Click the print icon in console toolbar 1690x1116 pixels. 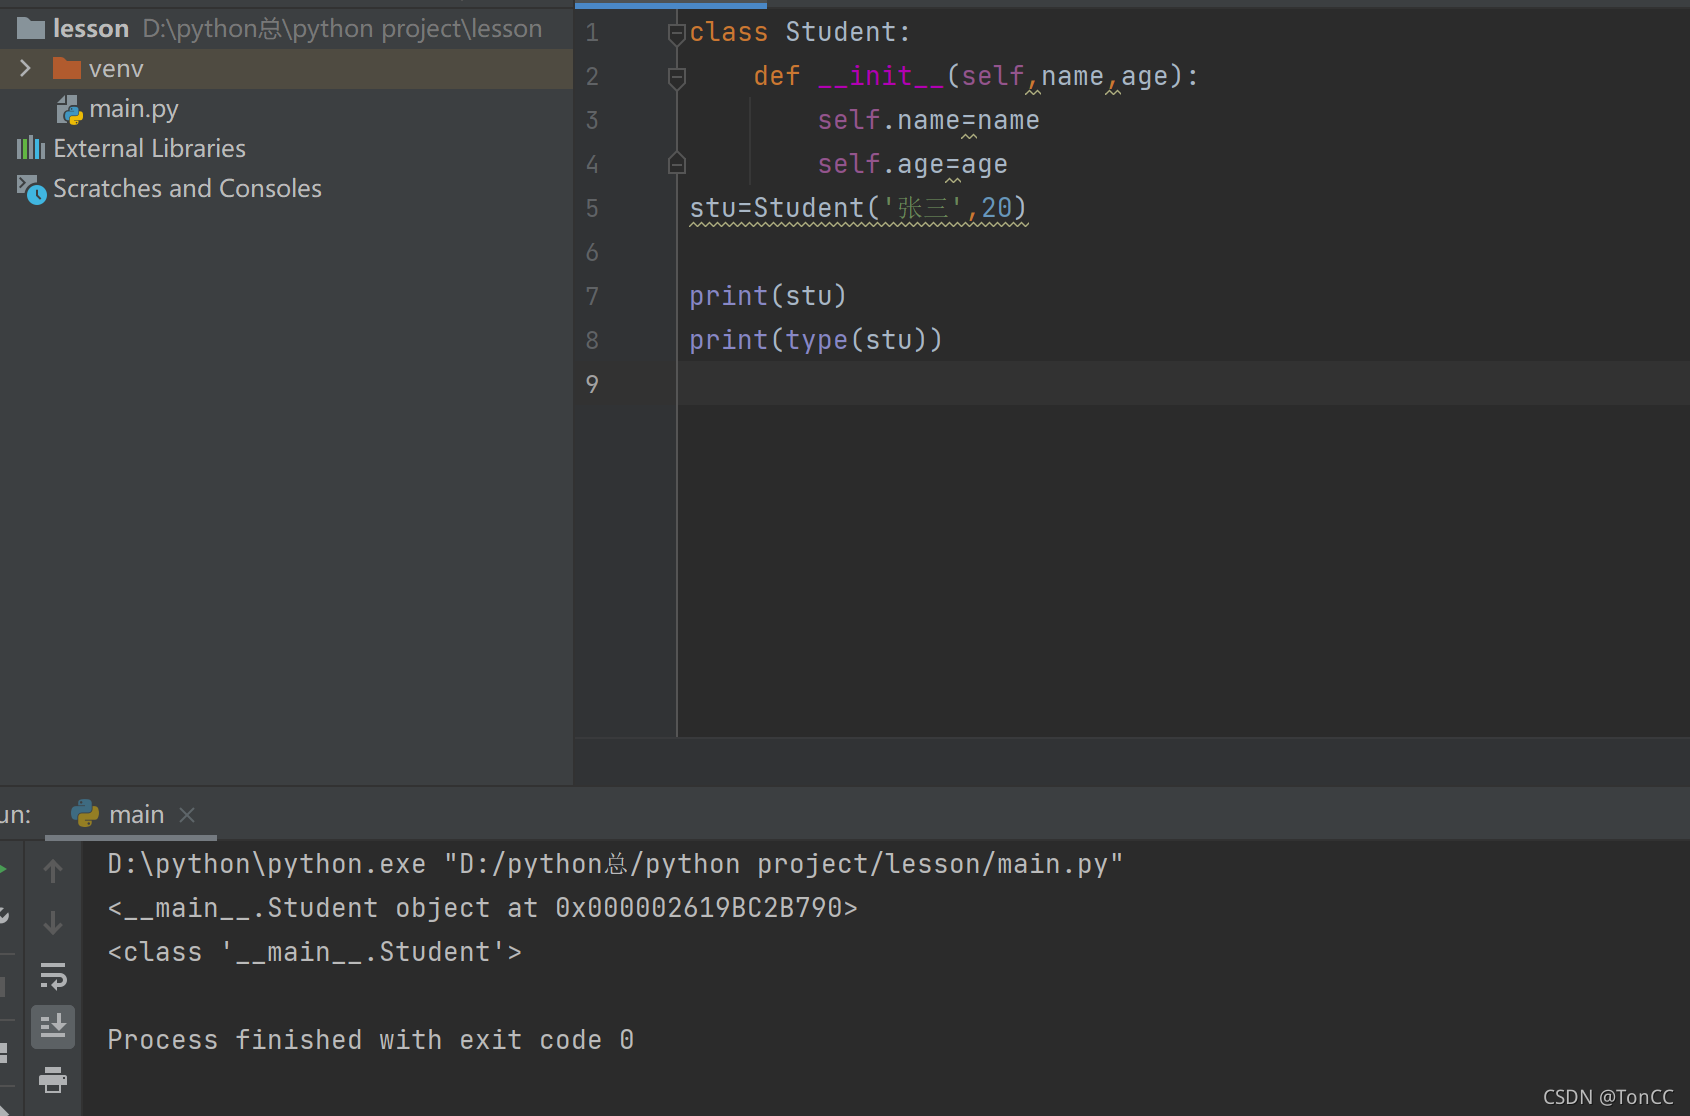coord(53,1080)
